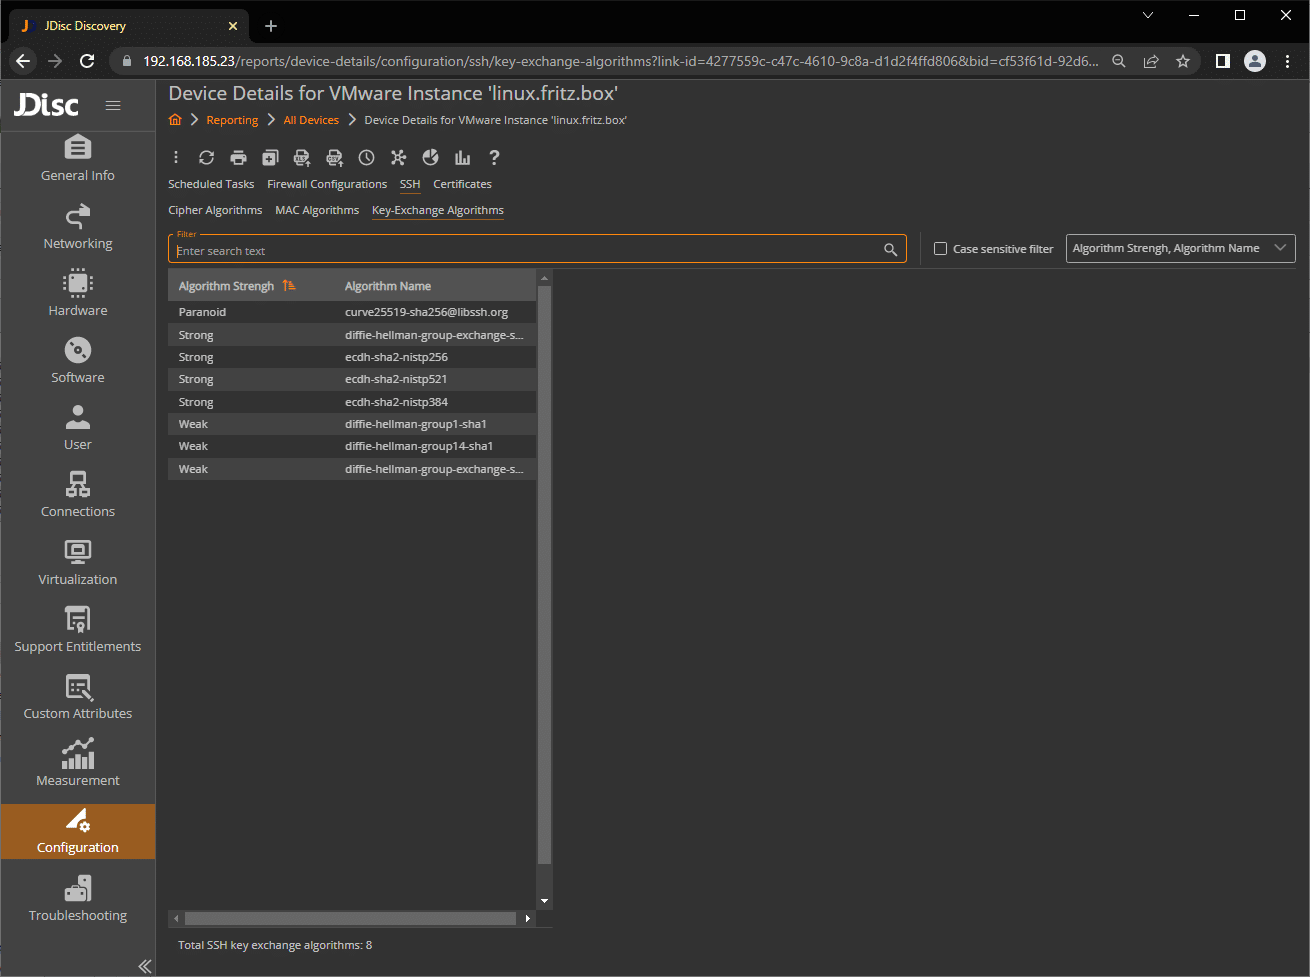Click into the Filter search text field
Screen dimensions: 1310x977
525,251
